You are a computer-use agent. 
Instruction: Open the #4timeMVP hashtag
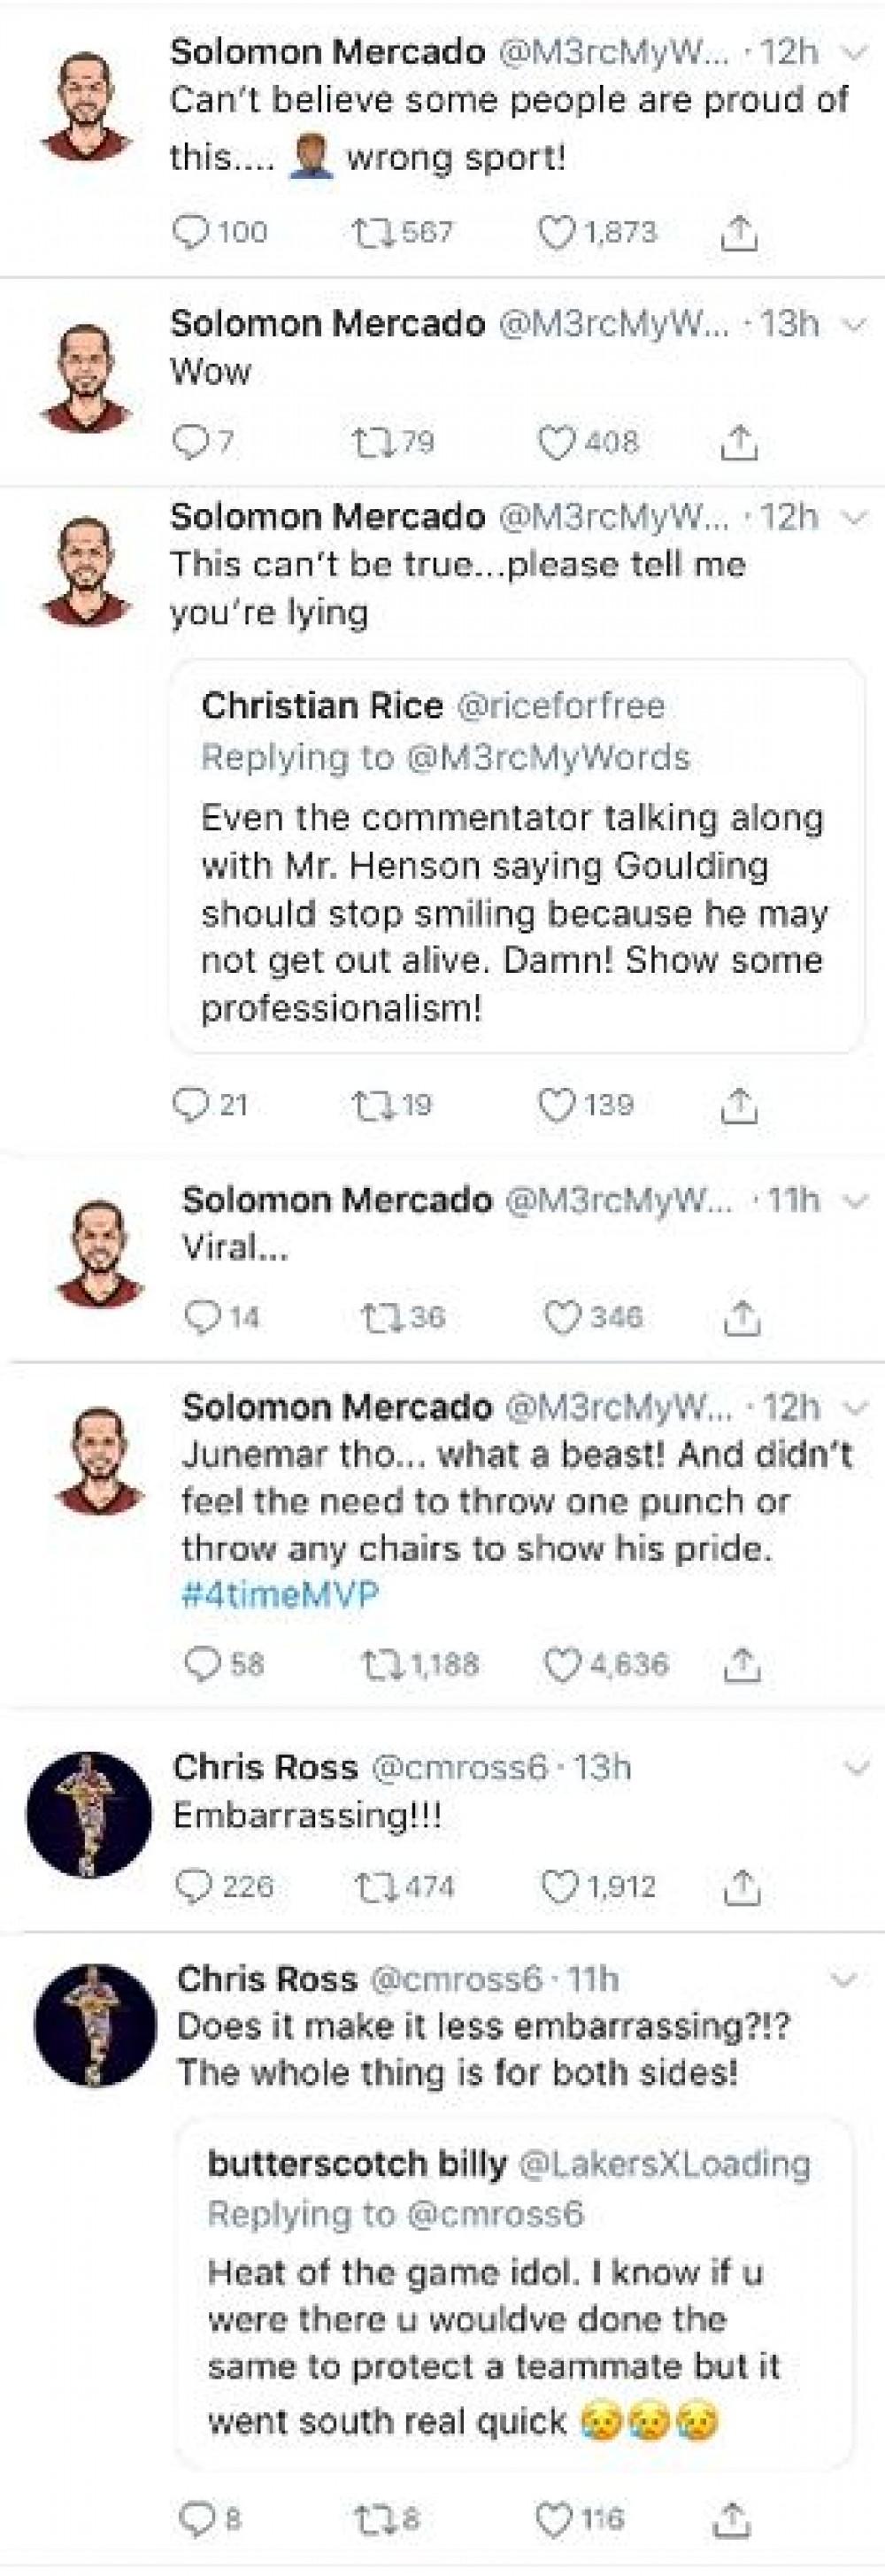coord(280,1593)
